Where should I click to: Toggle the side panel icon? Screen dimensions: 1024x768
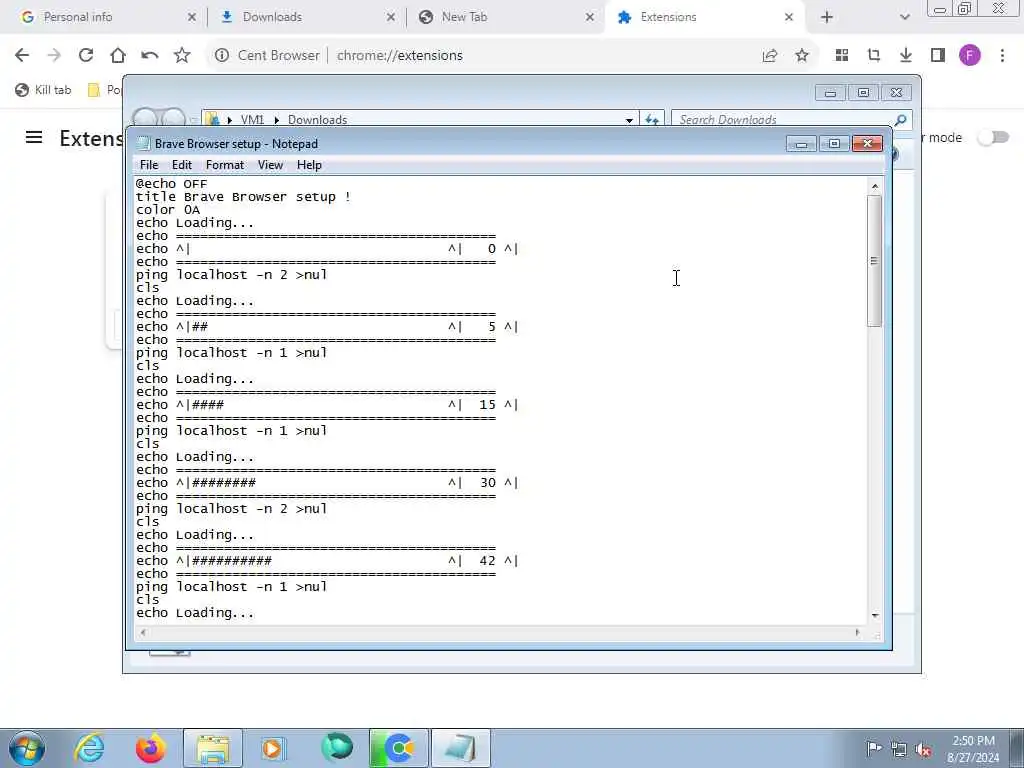938,56
